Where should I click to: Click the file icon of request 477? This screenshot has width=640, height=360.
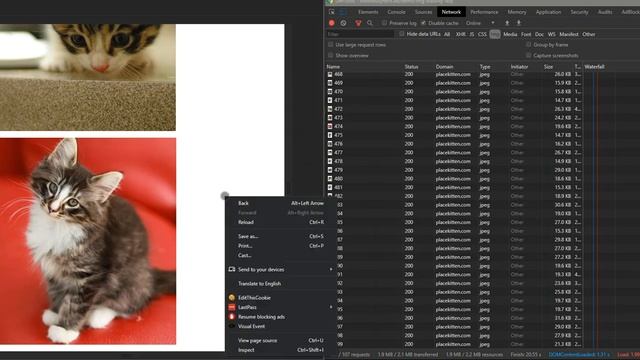tap(330, 153)
